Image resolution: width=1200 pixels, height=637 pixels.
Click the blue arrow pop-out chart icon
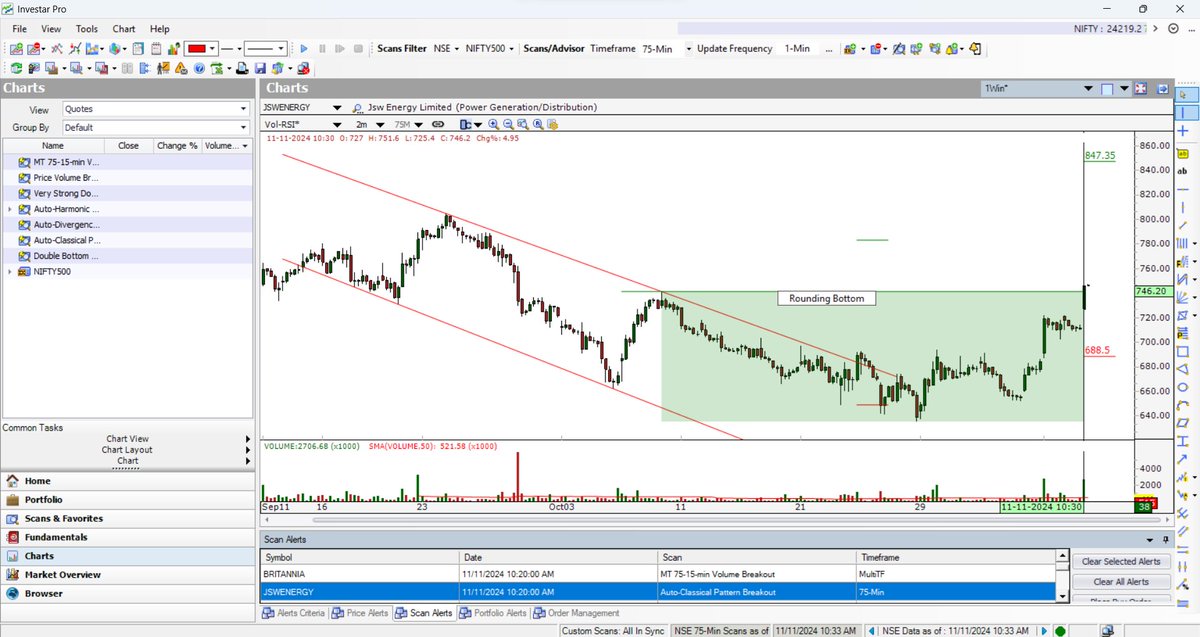point(1163,89)
